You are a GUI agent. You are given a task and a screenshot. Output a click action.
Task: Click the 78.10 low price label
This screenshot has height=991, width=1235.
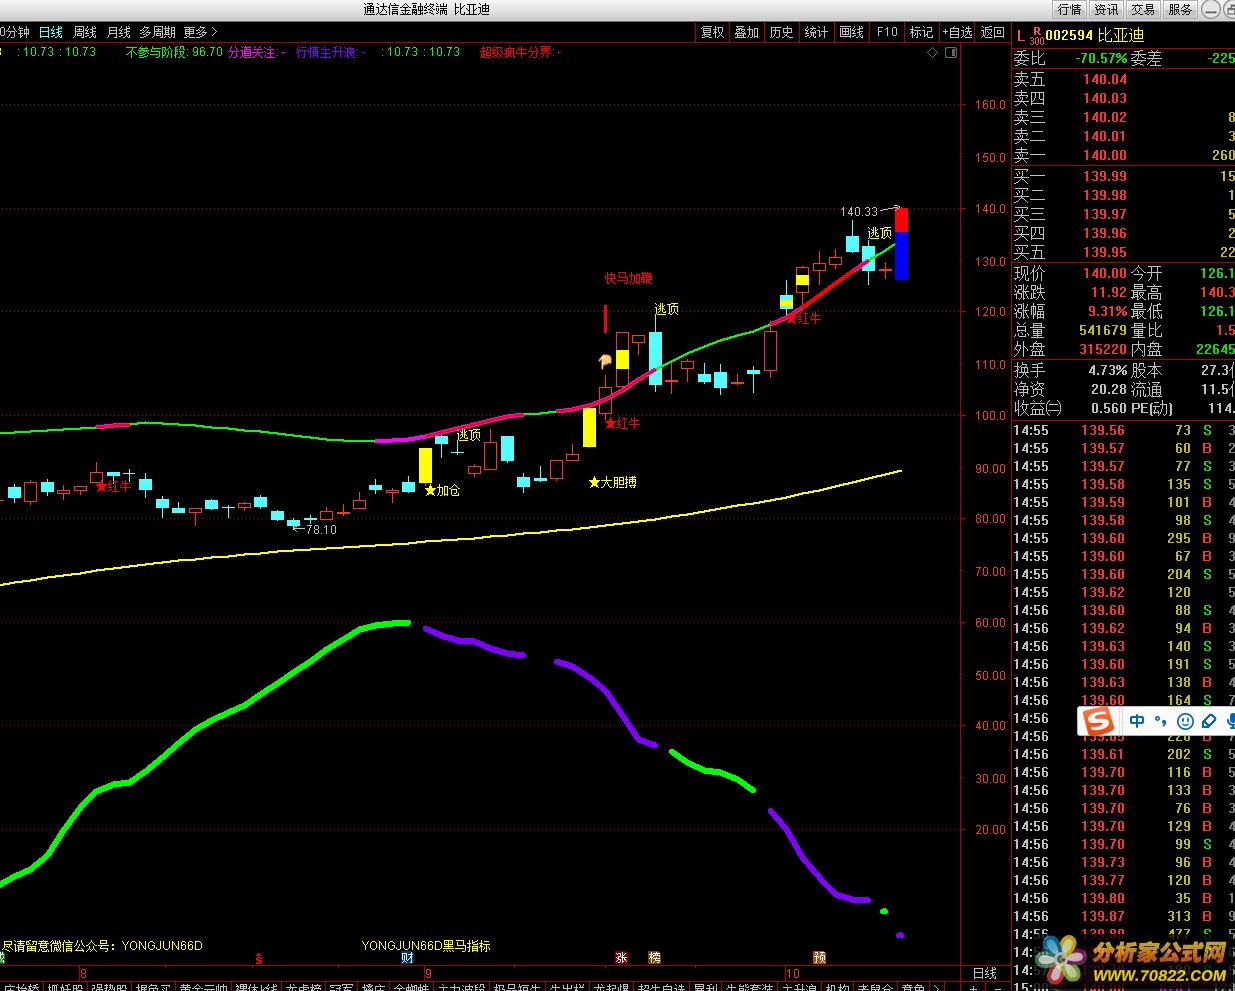[x=321, y=530]
